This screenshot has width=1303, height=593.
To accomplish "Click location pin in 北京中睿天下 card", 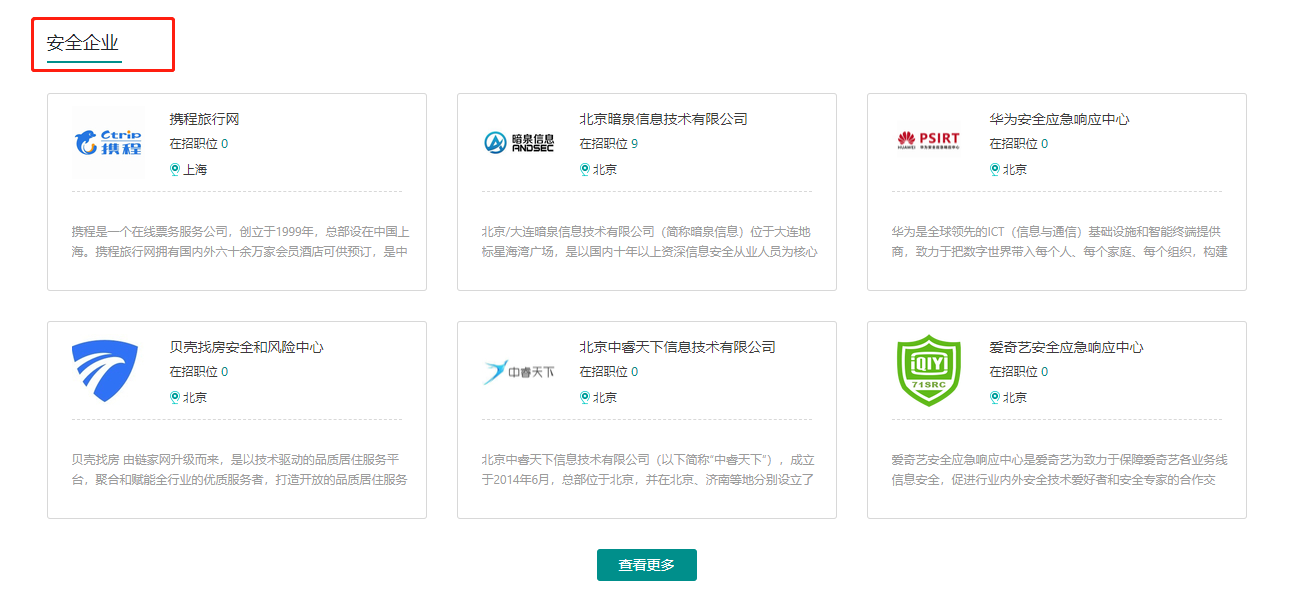I will (x=585, y=397).
